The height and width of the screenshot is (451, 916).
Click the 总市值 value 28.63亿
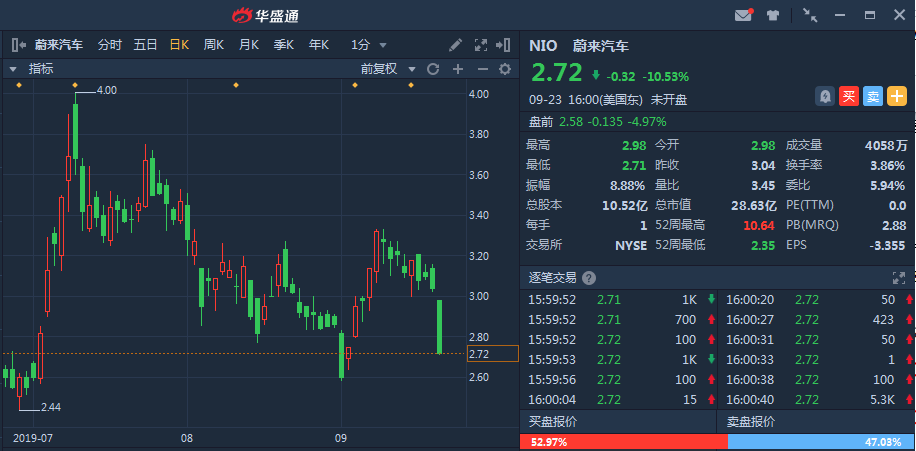click(754, 206)
